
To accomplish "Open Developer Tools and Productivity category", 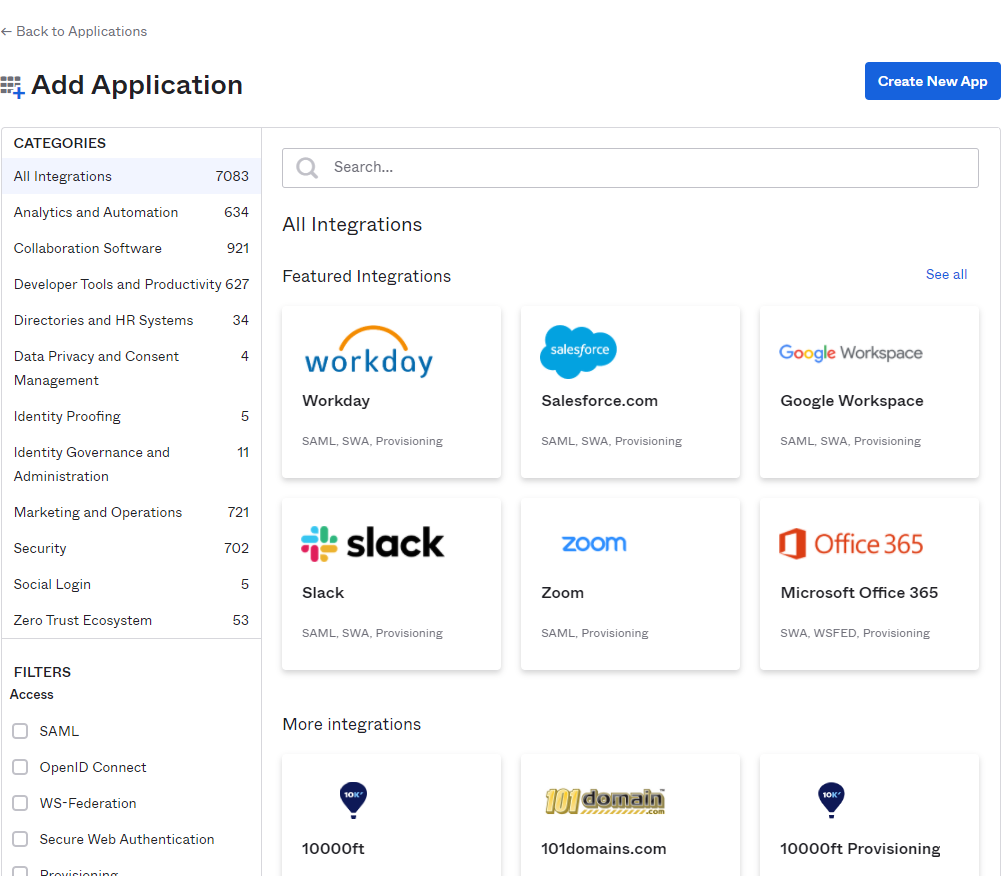I will coord(132,284).
